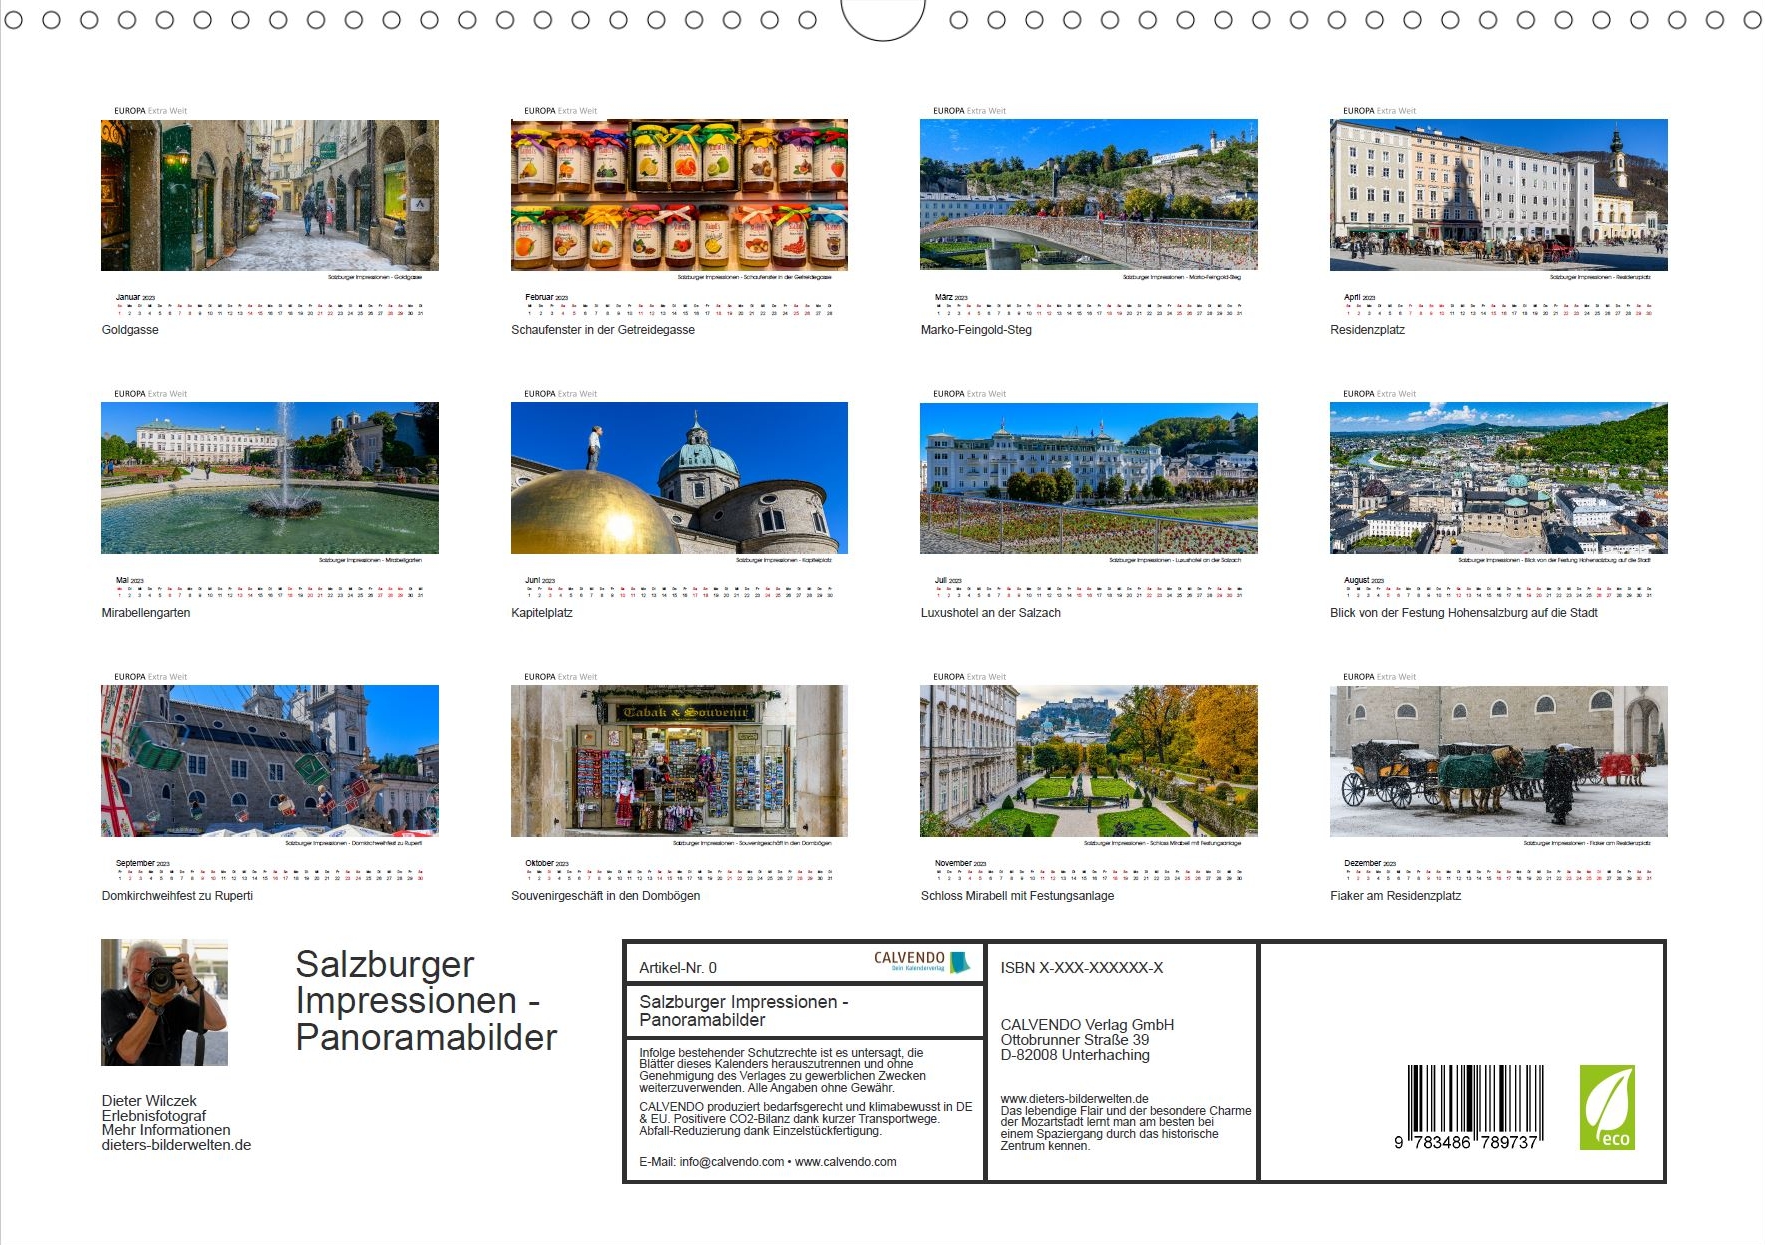This screenshot has height=1245, width=1765.
Task: Select the Hohensalzburg city view thumbnail
Action: [1498, 478]
